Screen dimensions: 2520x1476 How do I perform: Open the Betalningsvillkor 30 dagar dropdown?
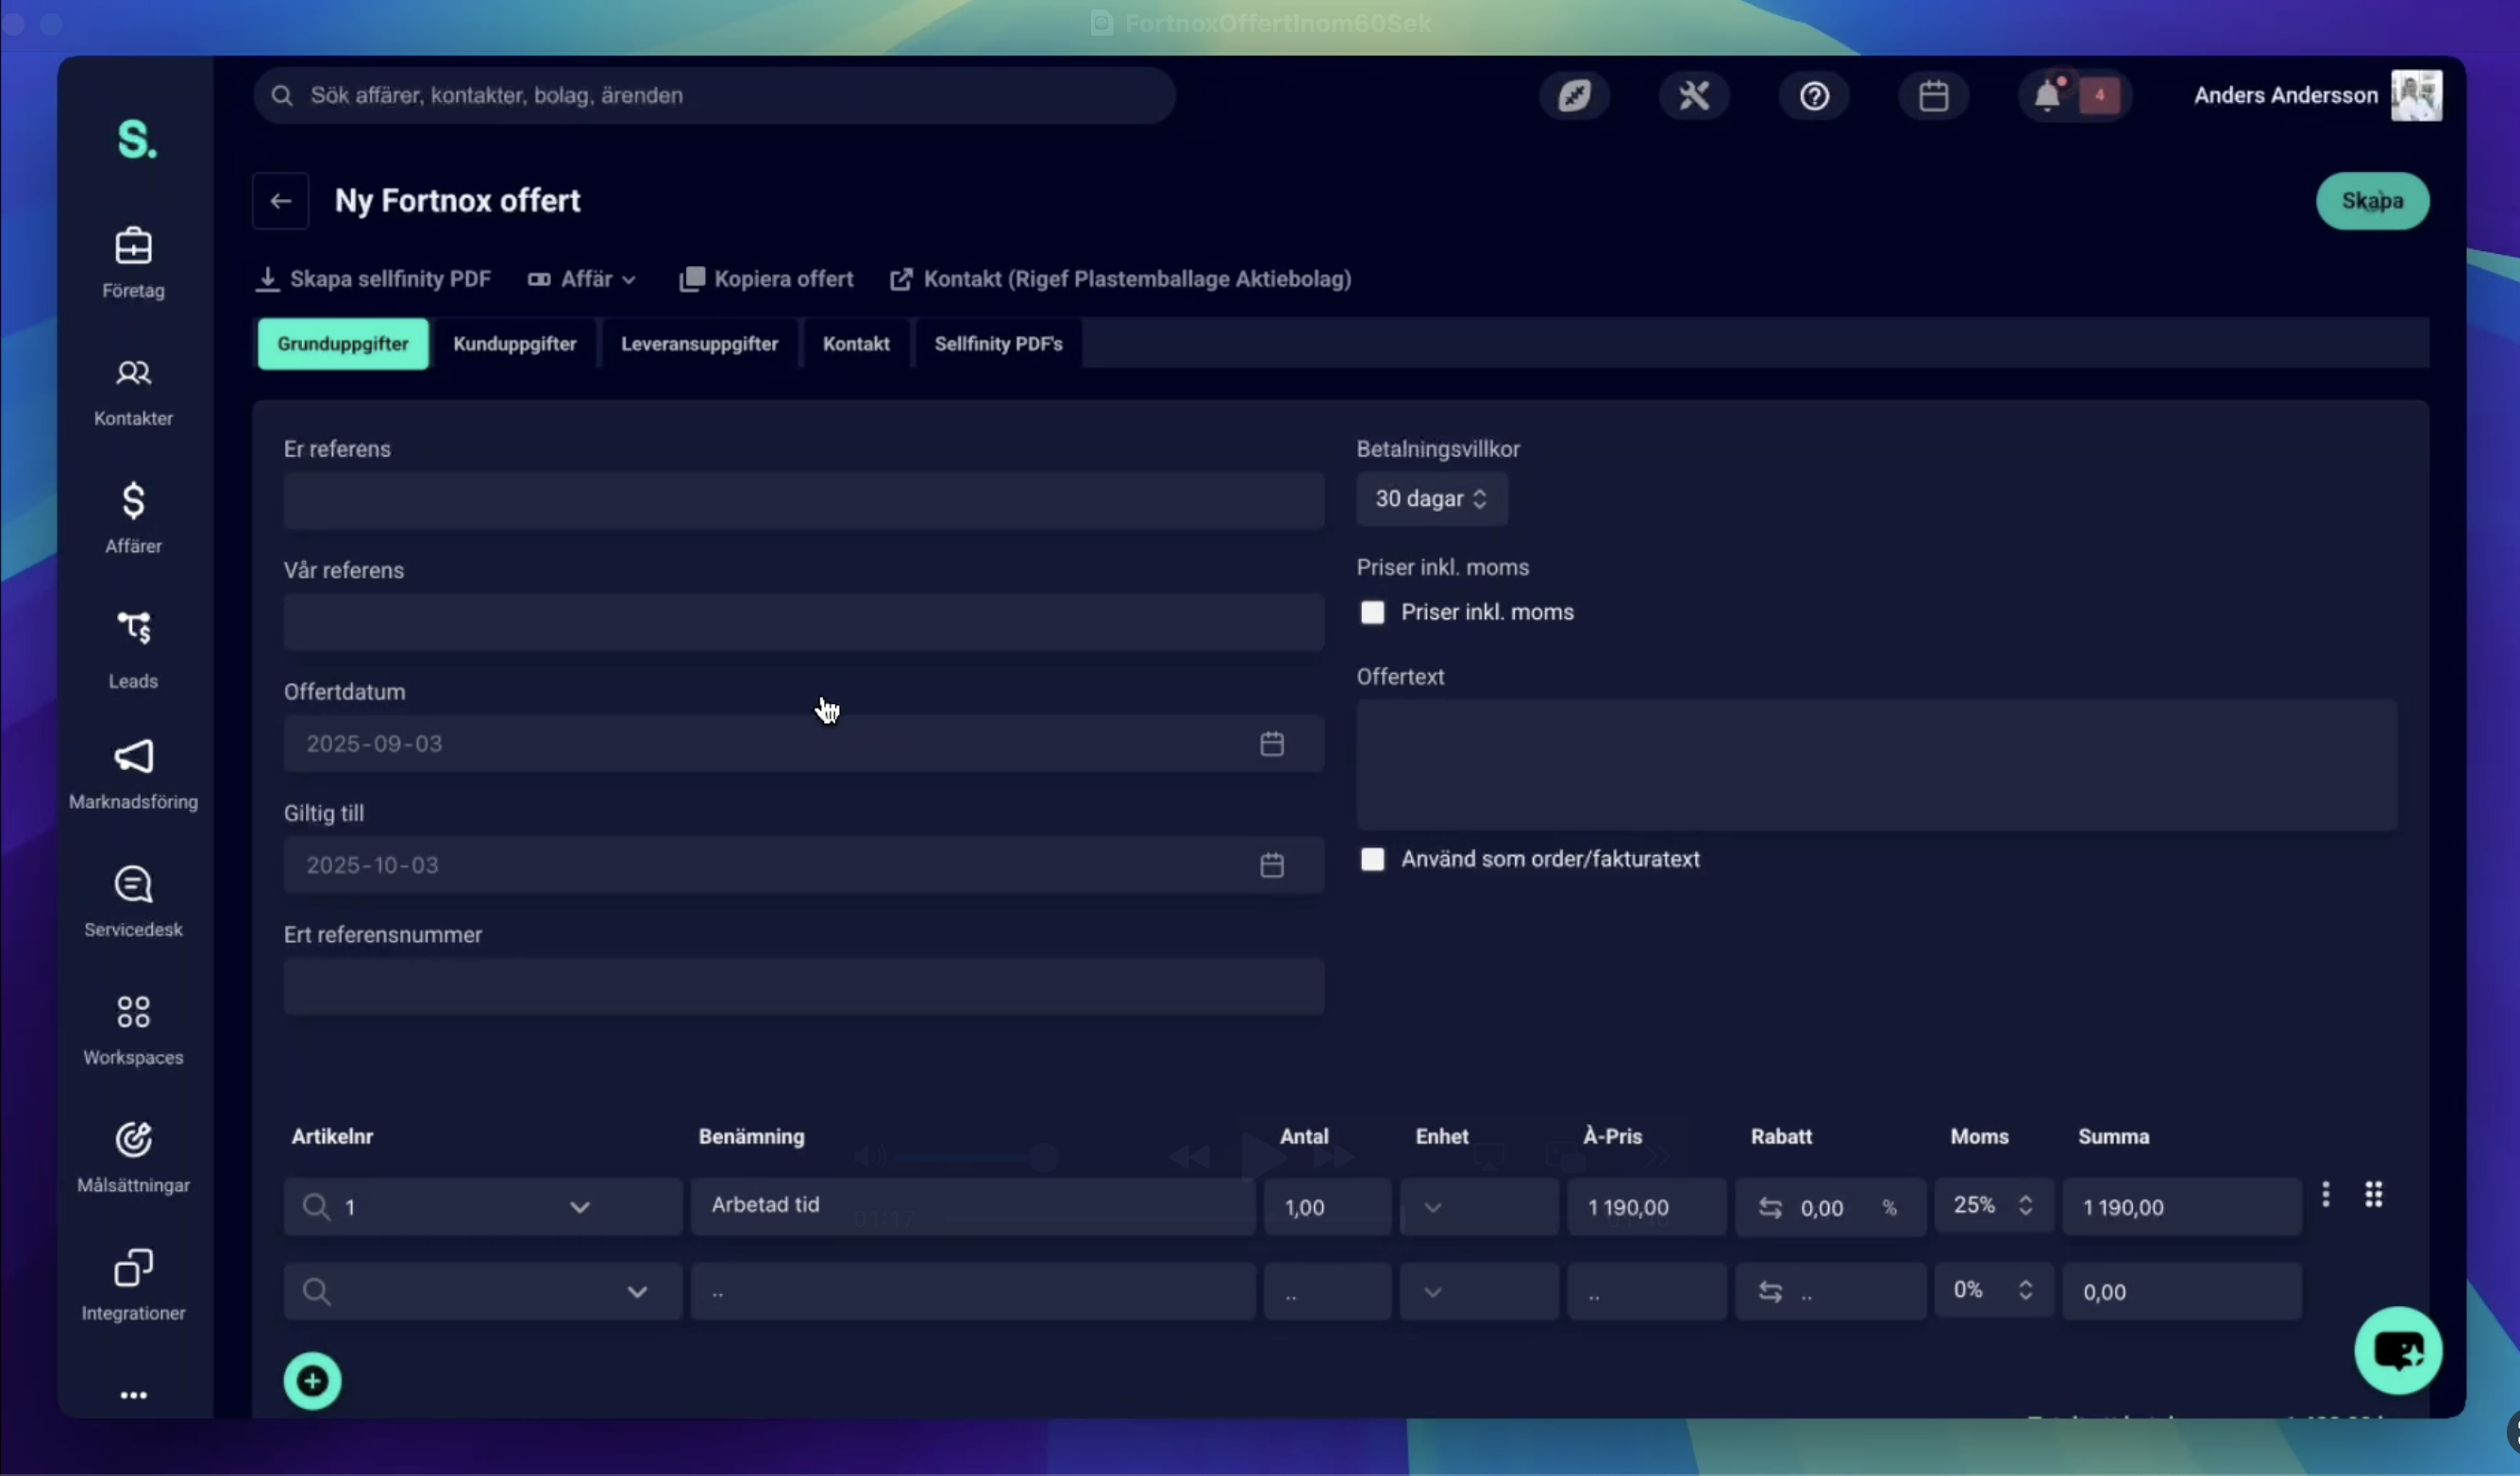(x=1432, y=498)
